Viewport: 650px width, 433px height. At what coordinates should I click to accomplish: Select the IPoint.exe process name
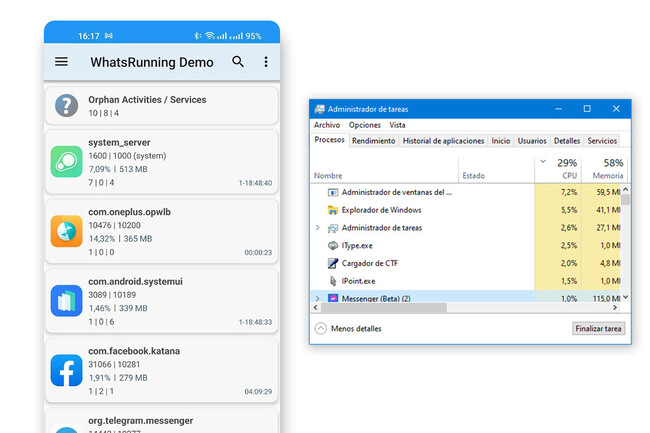coord(358,281)
